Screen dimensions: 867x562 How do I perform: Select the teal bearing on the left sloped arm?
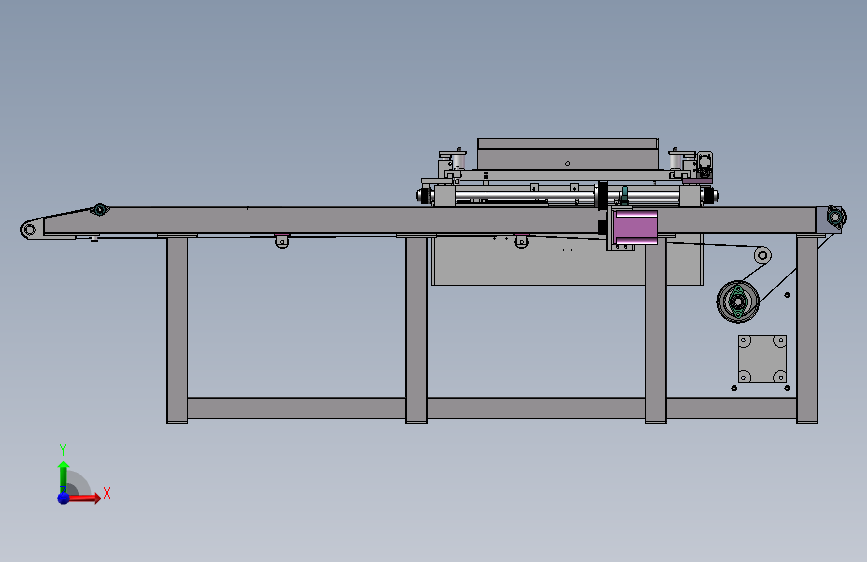click(x=99, y=210)
